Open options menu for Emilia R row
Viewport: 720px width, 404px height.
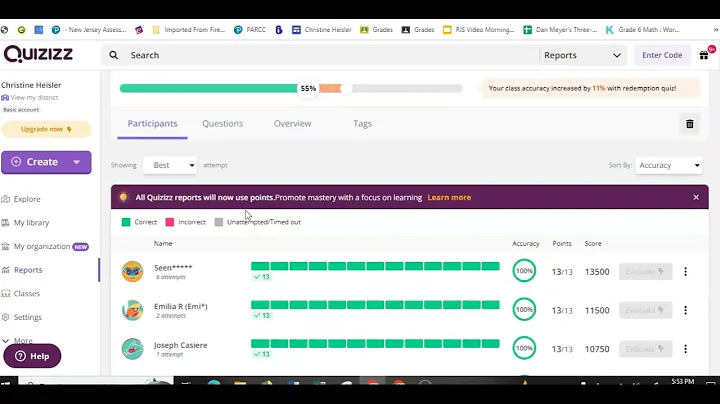[686, 310]
